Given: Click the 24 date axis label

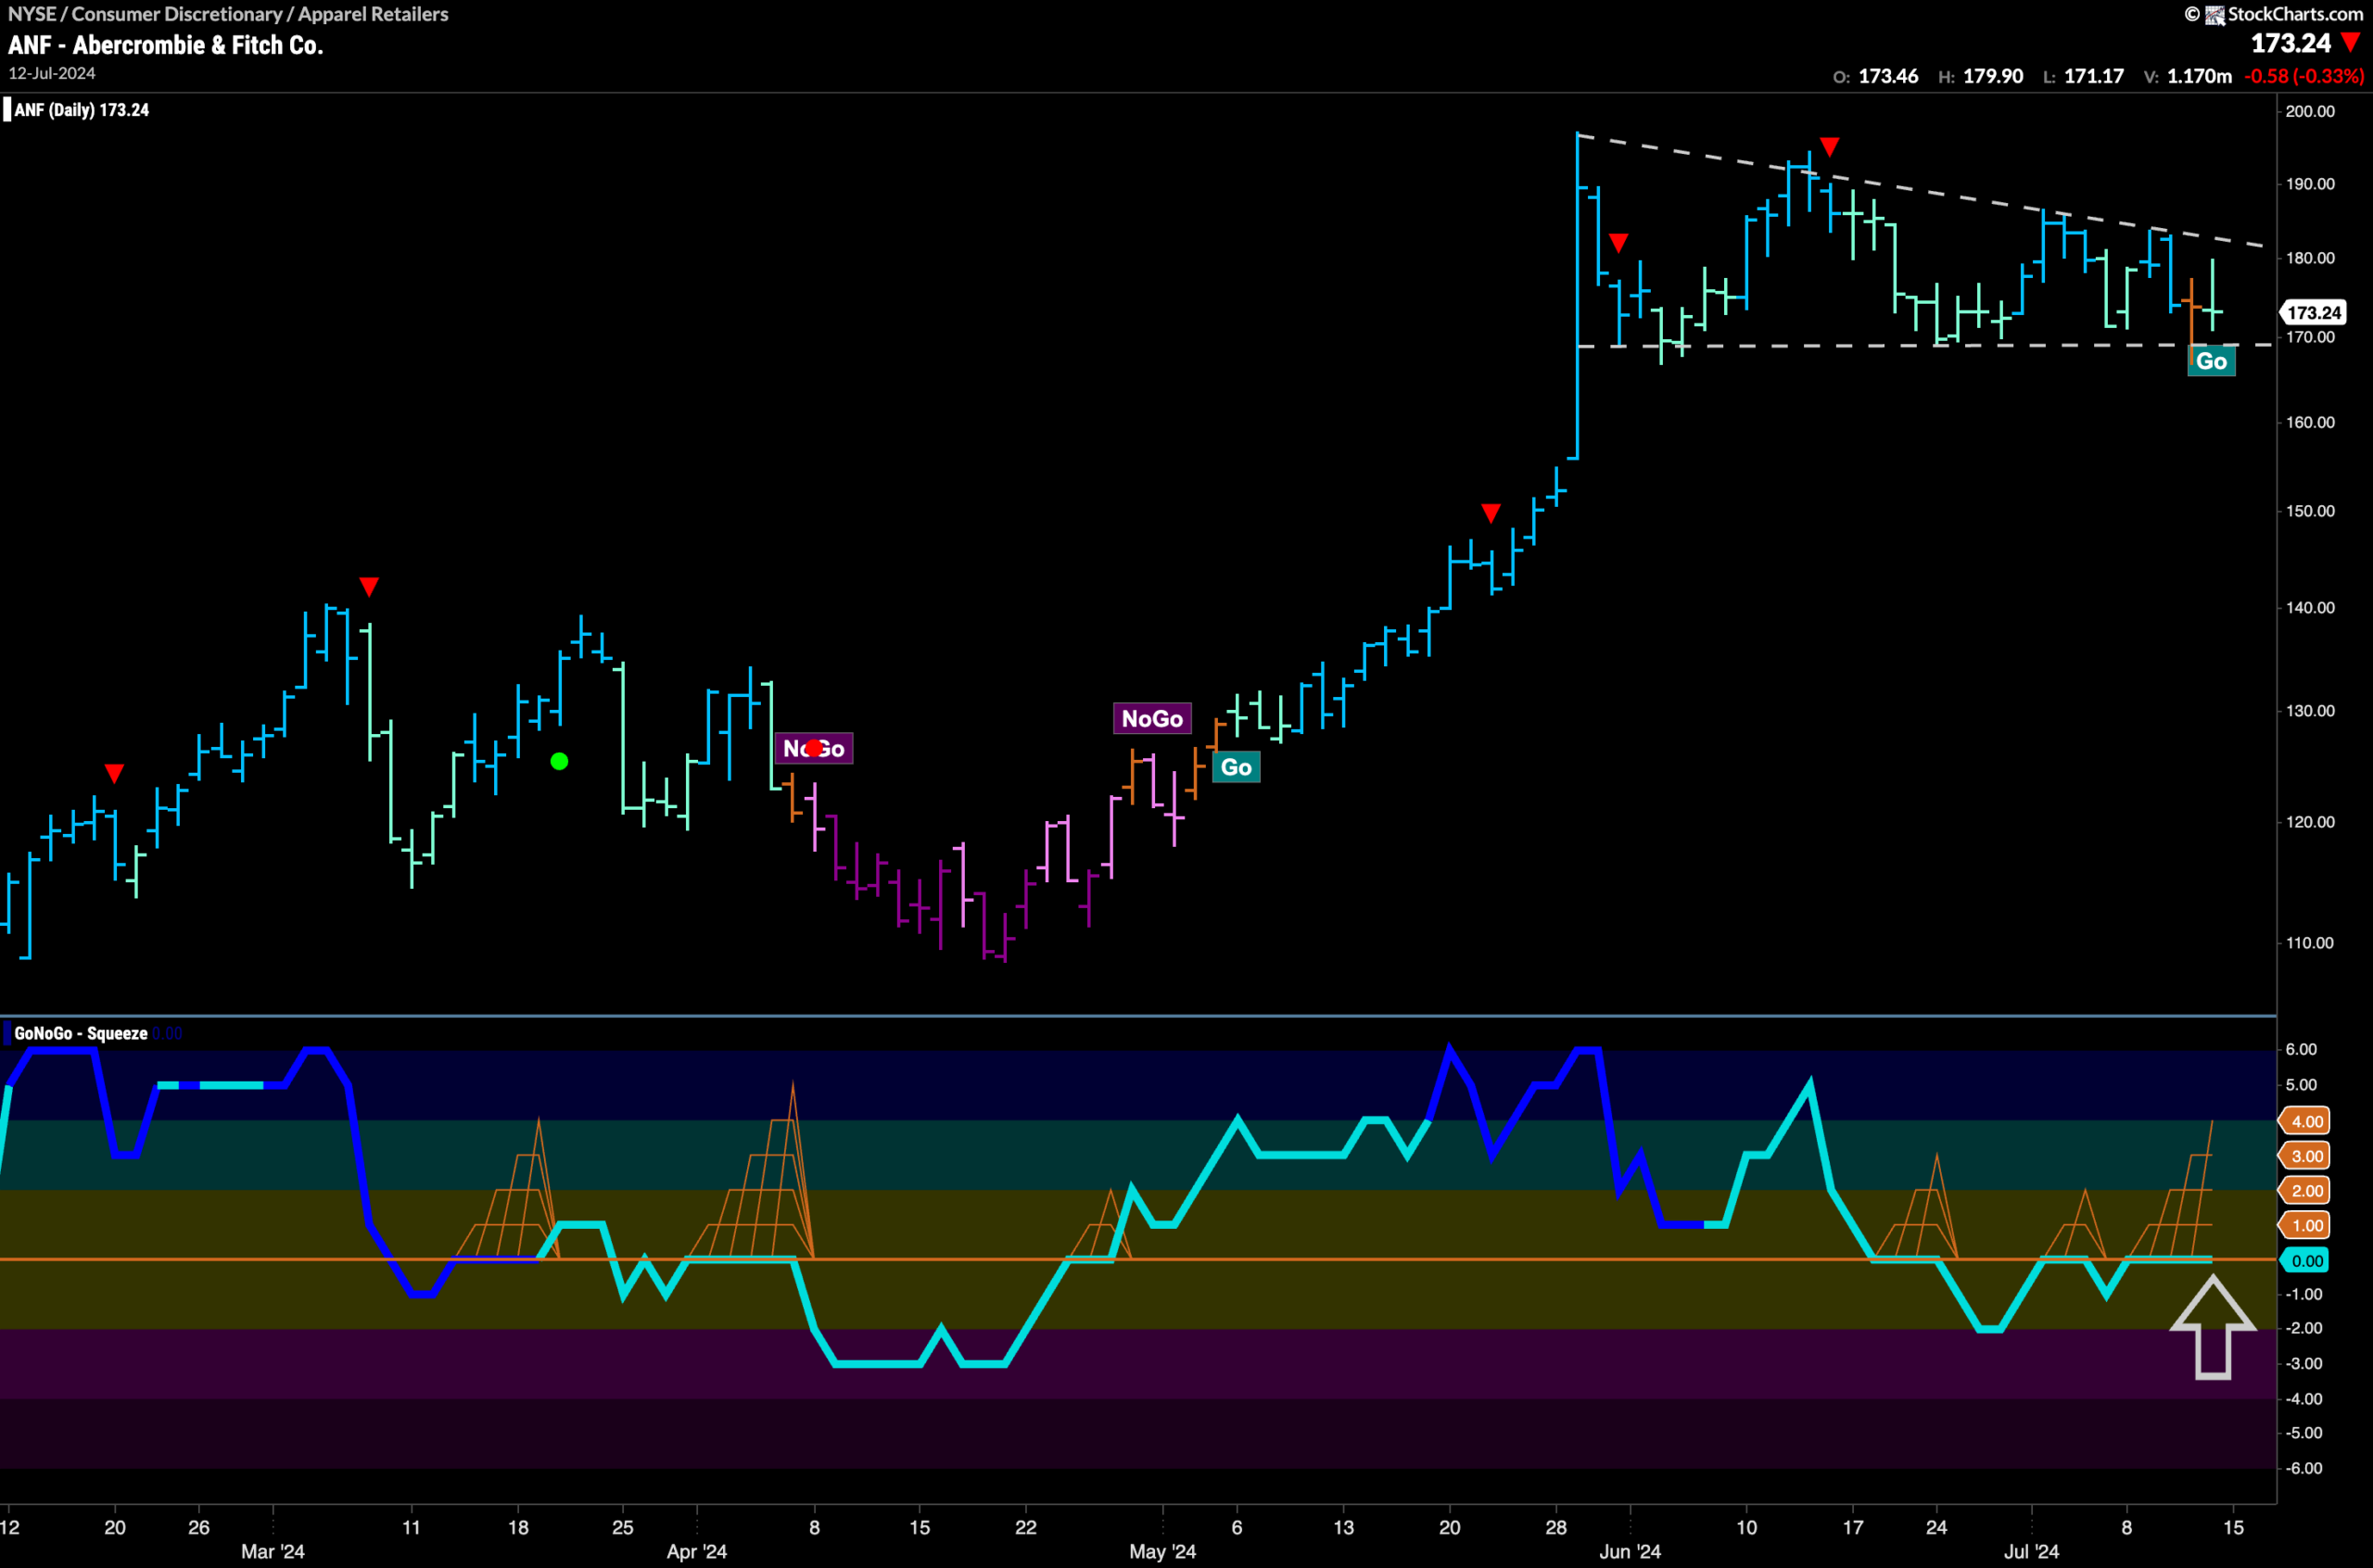Looking at the screenshot, I should point(1937,1527).
